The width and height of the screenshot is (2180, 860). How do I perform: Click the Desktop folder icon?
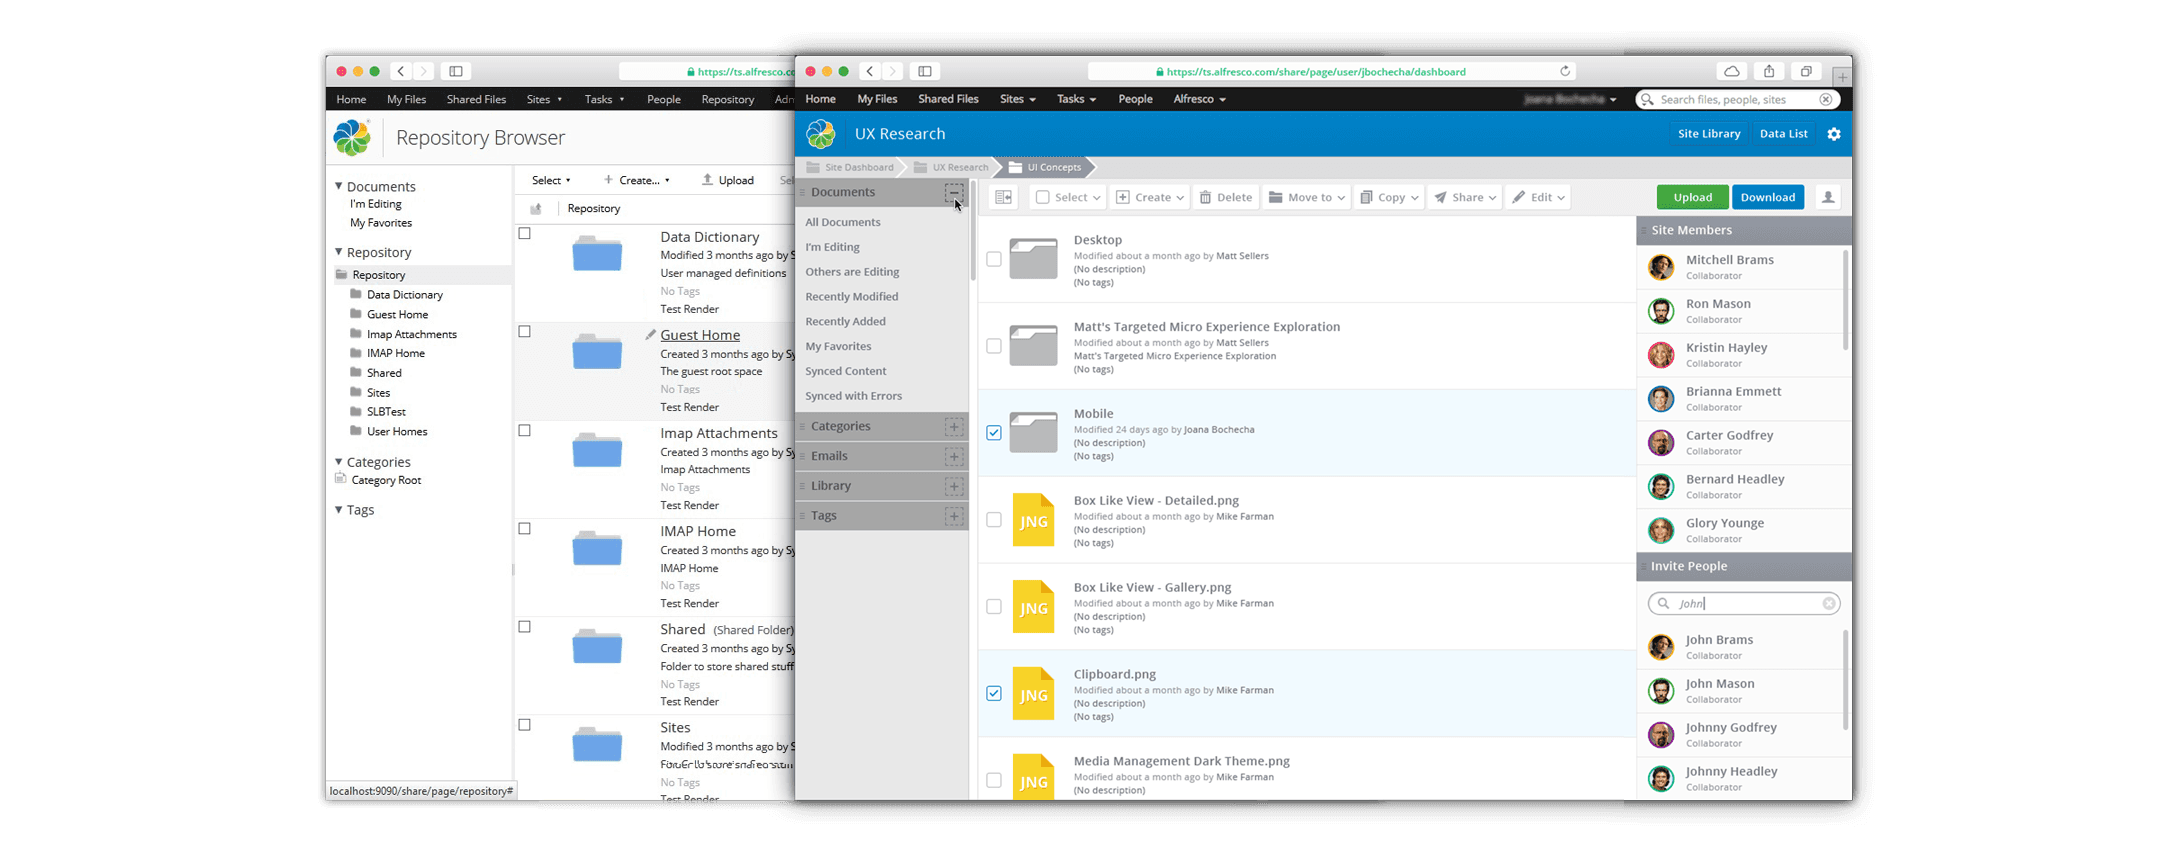[1033, 259]
